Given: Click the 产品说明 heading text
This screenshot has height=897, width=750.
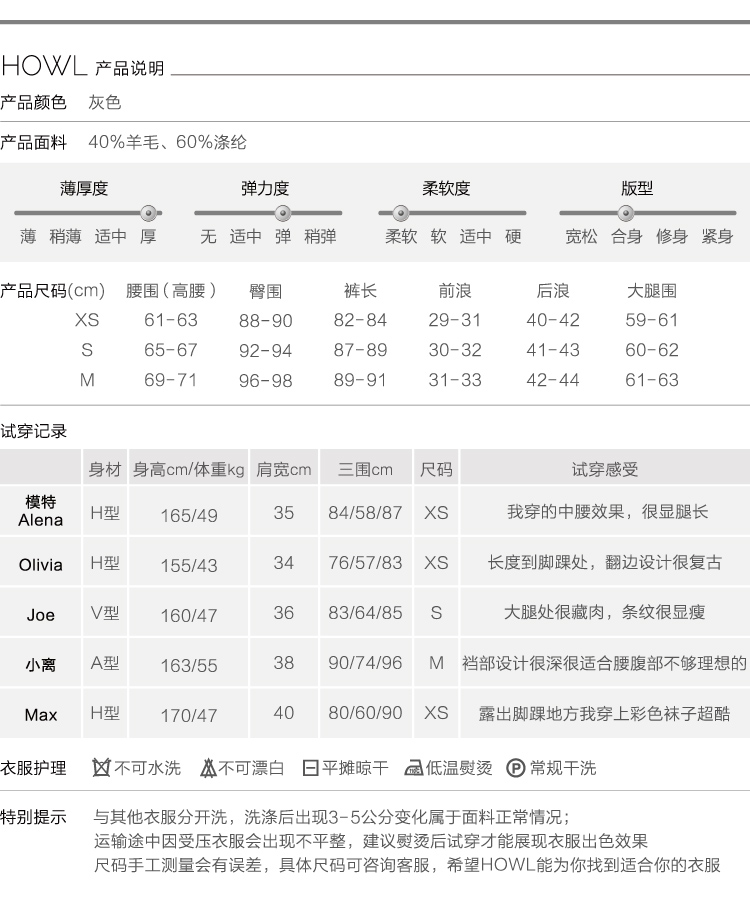Looking at the screenshot, I should coord(129,69).
